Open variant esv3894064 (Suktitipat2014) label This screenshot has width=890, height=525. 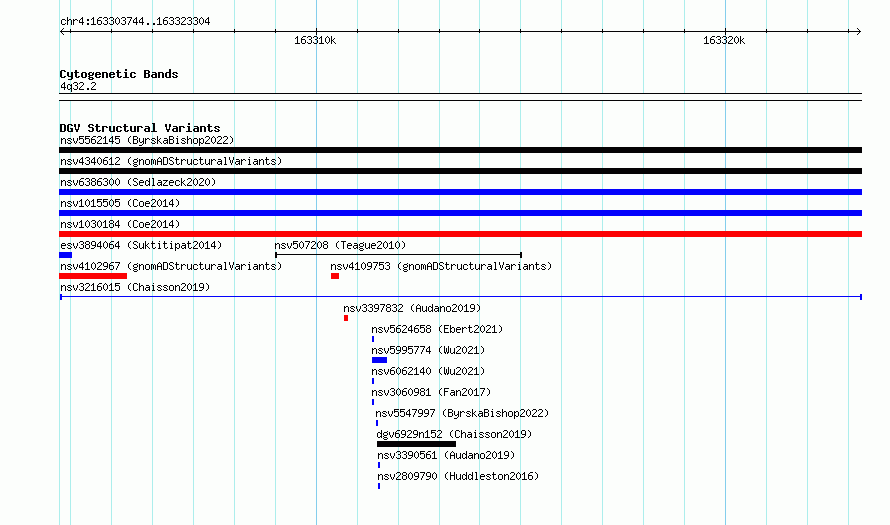point(141,246)
